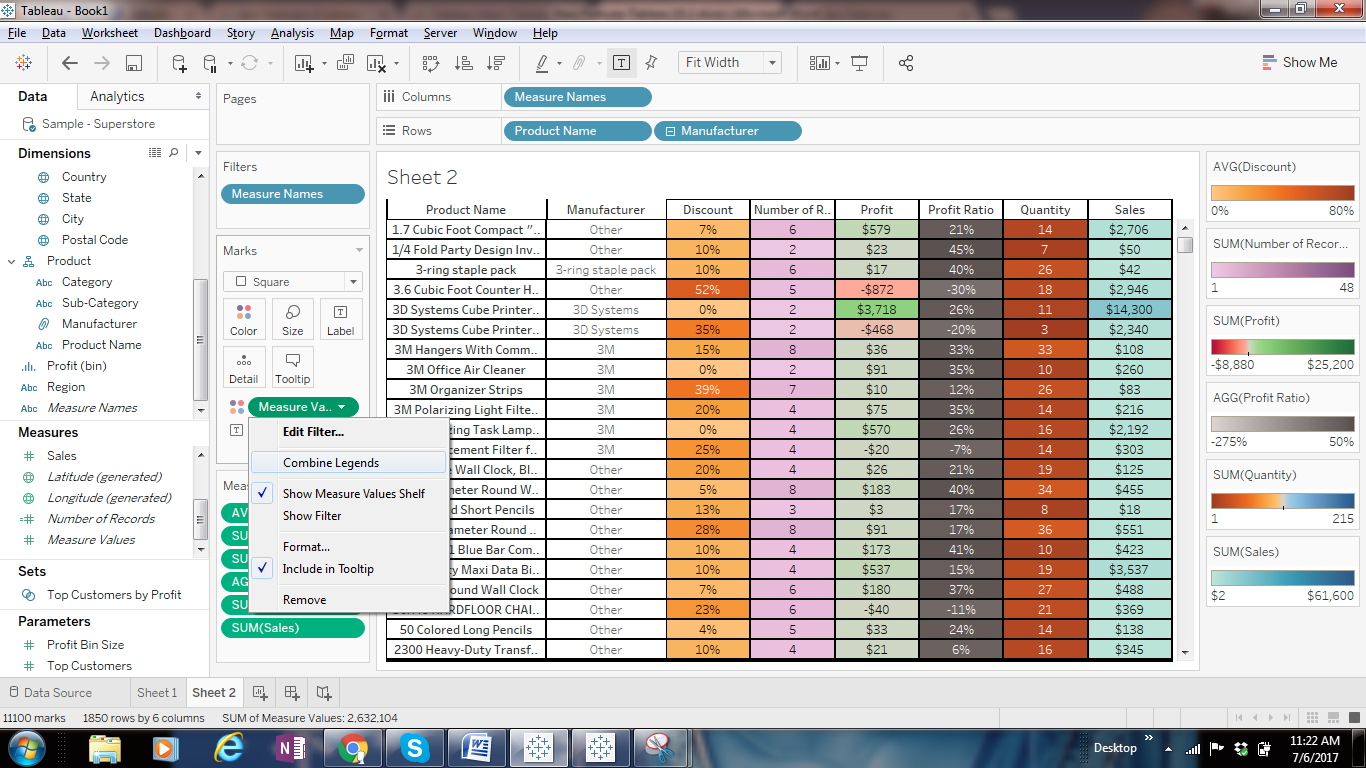
Task: Collapse the Product dimension folder
Action: [x=12, y=261]
